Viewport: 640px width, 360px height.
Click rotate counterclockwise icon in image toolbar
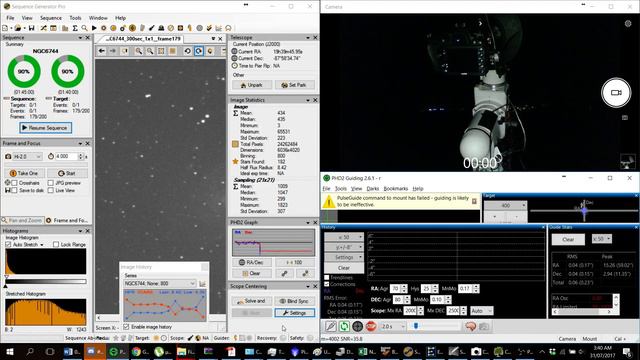pos(187,51)
